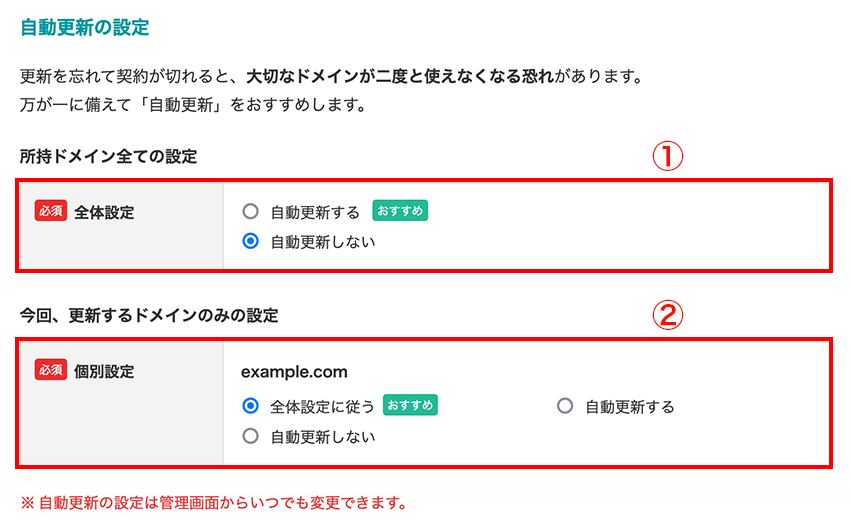The width and height of the screenshot is (850, 520).
Task: Select 自動更新しない in the 全体設定 row
Action: coord(251,241)
